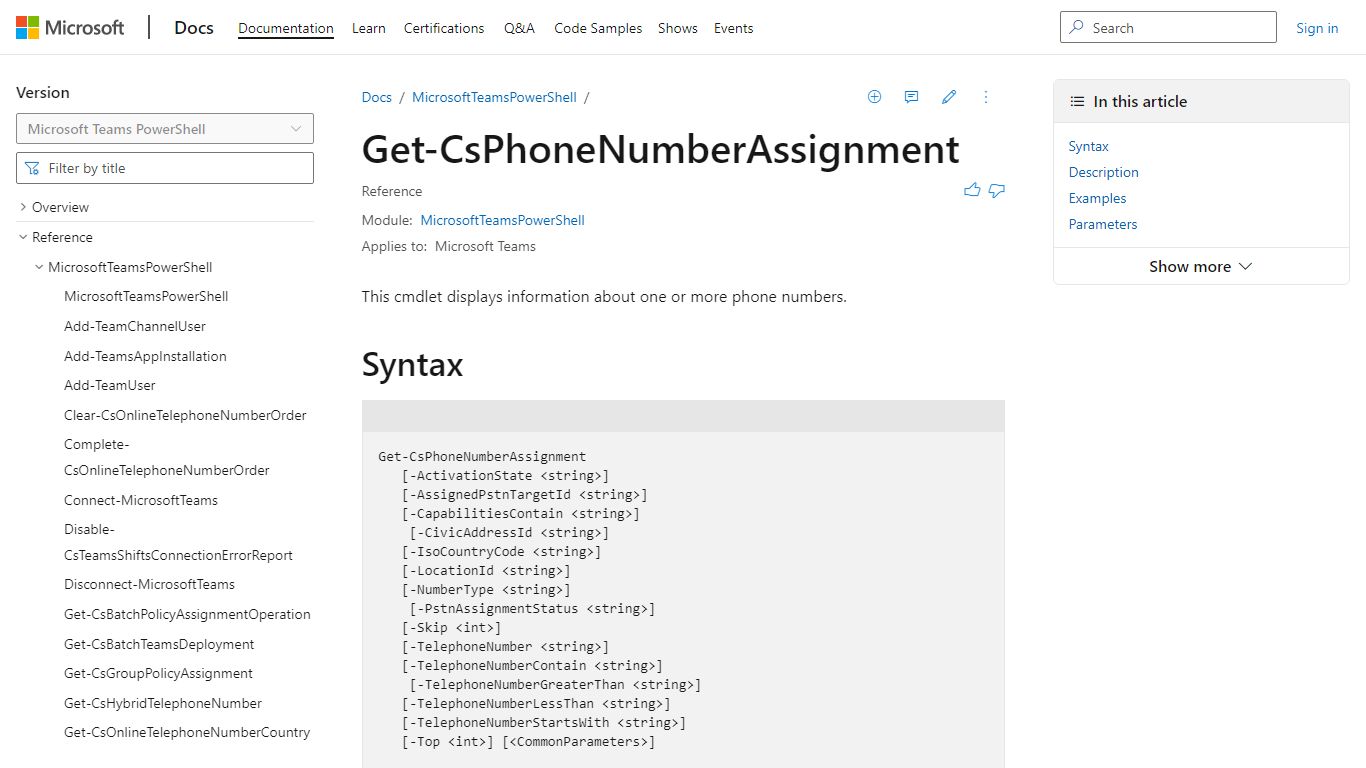The image size is (1366, 768).
Task: Click the -TelephoneNumberStartsWith parameter line
Action: coord(544,723)
